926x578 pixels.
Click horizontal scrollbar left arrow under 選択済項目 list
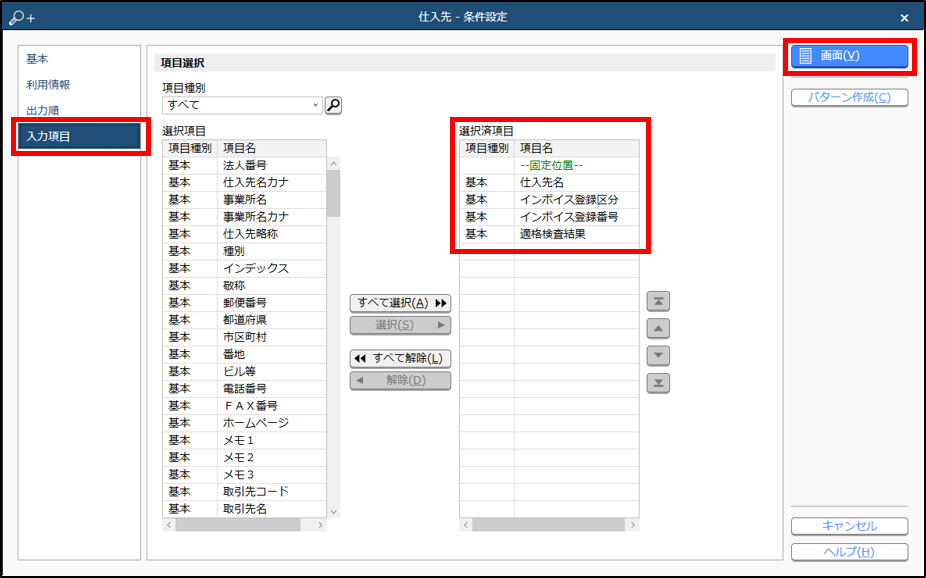(466, 524)
